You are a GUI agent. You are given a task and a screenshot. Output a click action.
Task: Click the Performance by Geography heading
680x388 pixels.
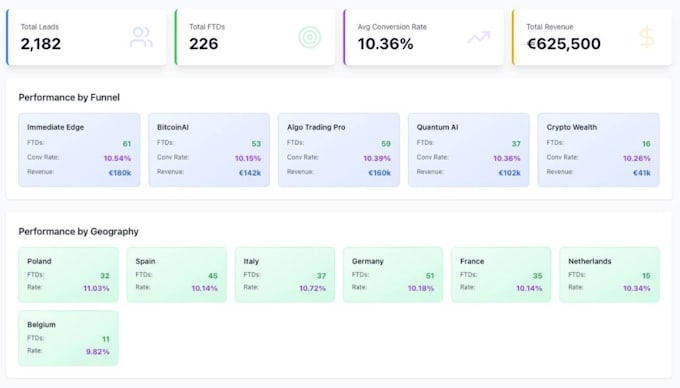78,231
